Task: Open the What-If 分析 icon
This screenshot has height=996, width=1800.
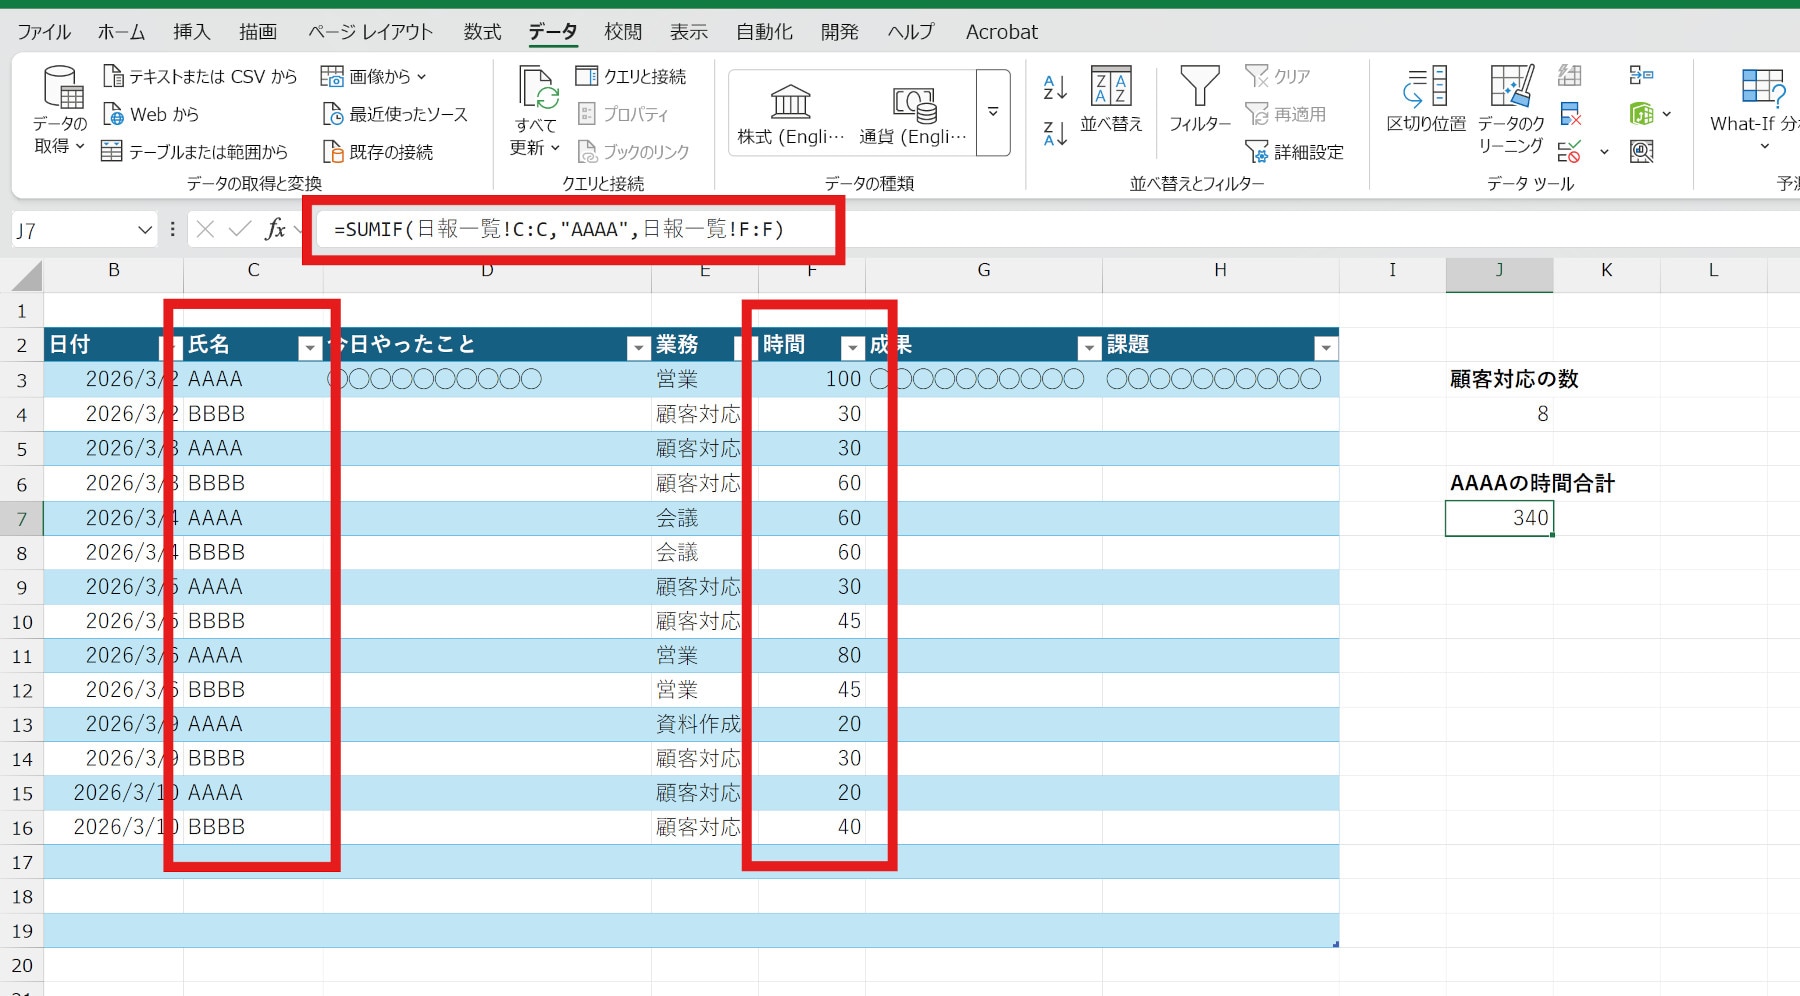Action: [1761, 88]
